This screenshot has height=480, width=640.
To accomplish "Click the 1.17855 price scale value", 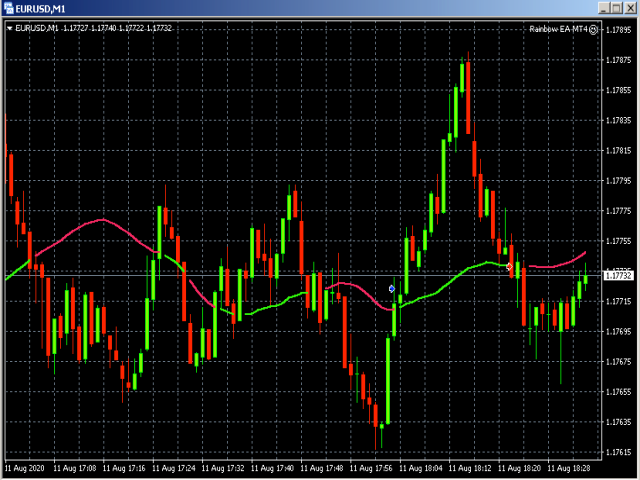I will pos(618,90).
